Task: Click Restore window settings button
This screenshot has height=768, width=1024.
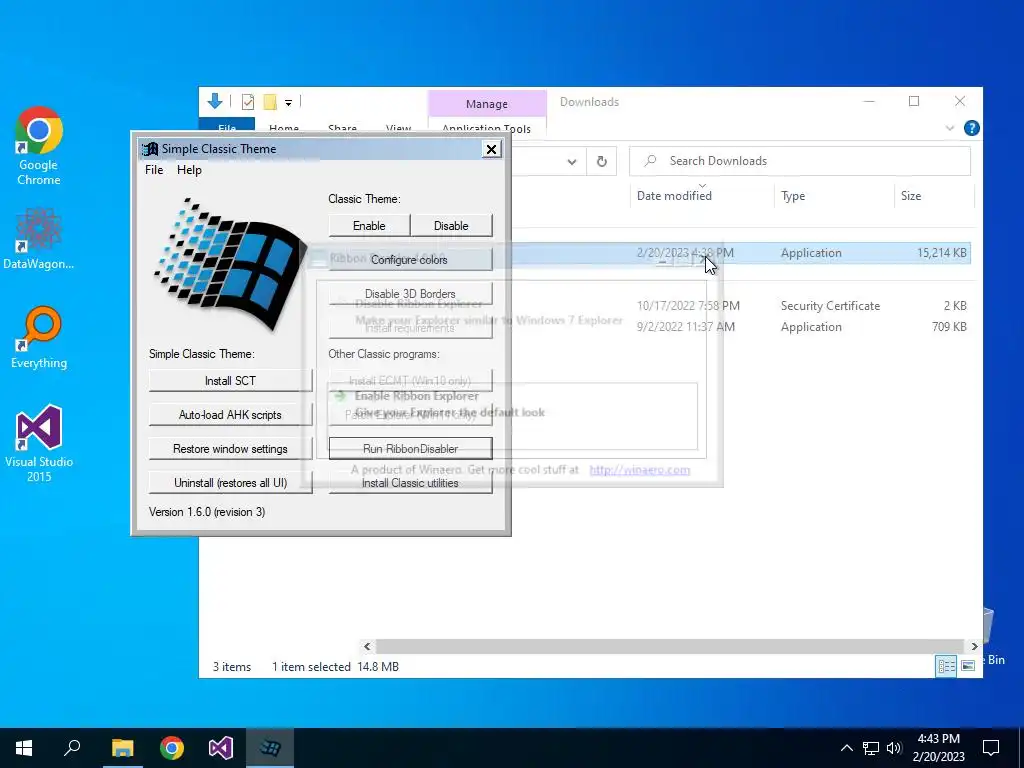Action: point(231,449)
